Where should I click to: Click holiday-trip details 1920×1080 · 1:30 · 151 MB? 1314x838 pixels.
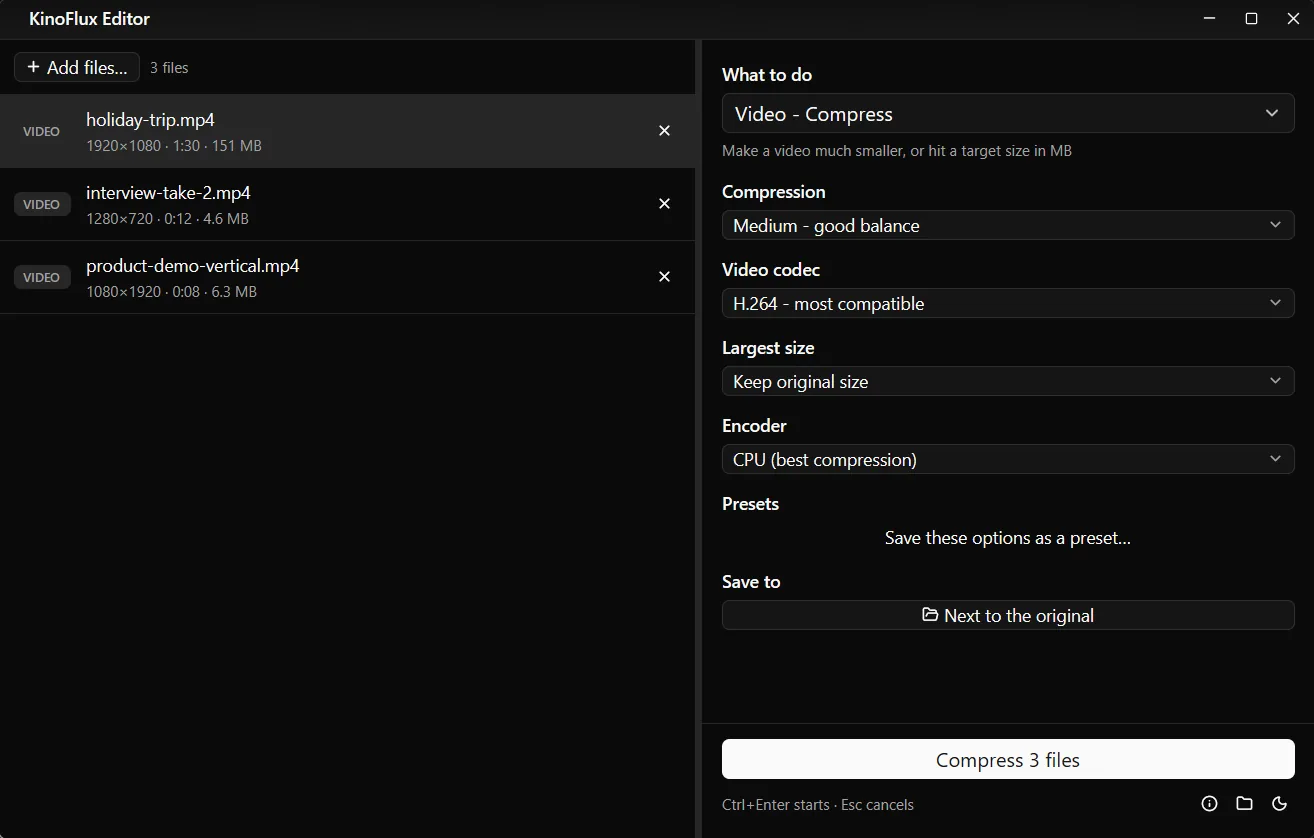click(174, 146)
